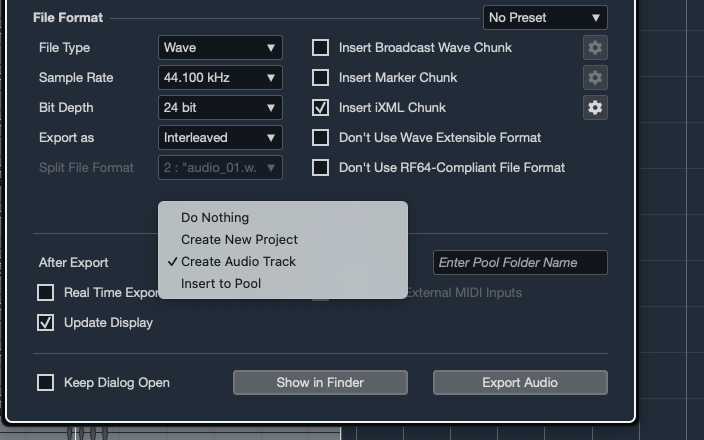The image size is (704, 440).
Task: Check Don't Use RF64-Compliant File Format
Action: coord(320,167)
